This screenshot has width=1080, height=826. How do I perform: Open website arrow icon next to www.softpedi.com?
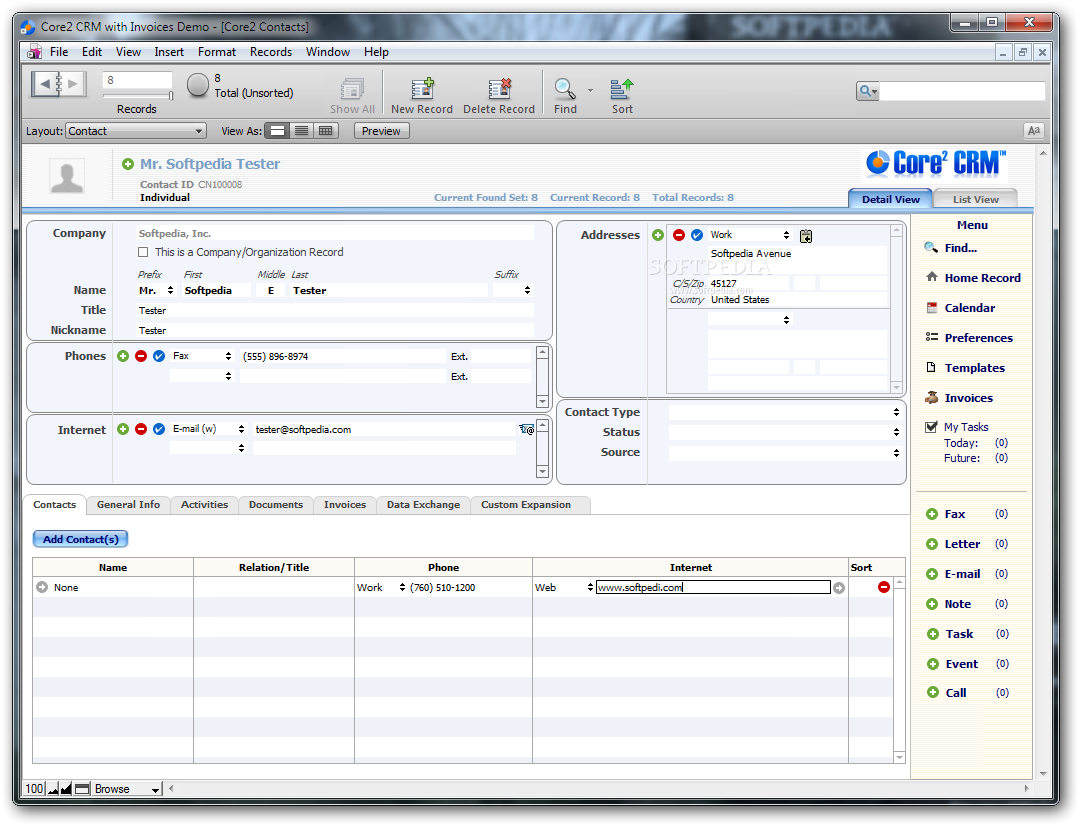pyautogui.click(x=839, y=588)
